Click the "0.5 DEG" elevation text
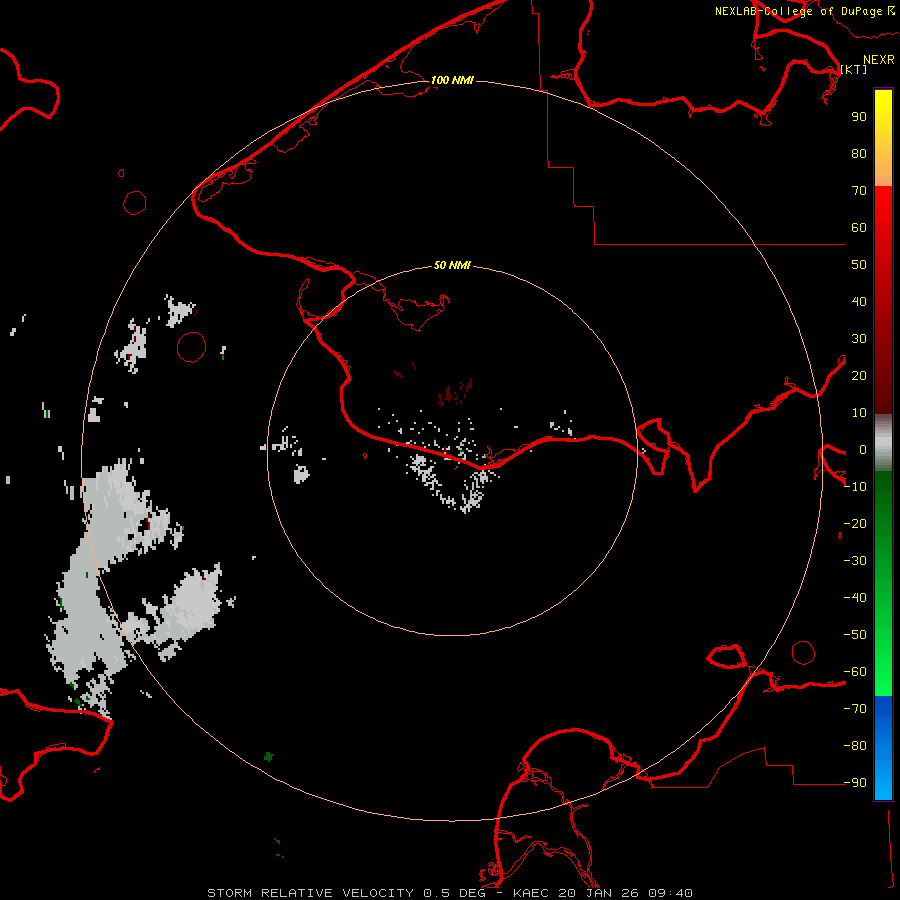This screenshot has height=900, width=900. point(455,893)
